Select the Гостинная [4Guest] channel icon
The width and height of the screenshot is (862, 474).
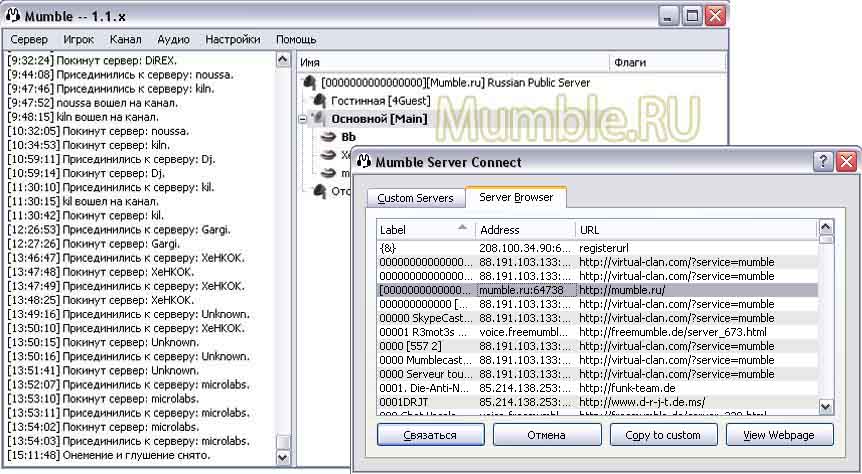[320, 101]
